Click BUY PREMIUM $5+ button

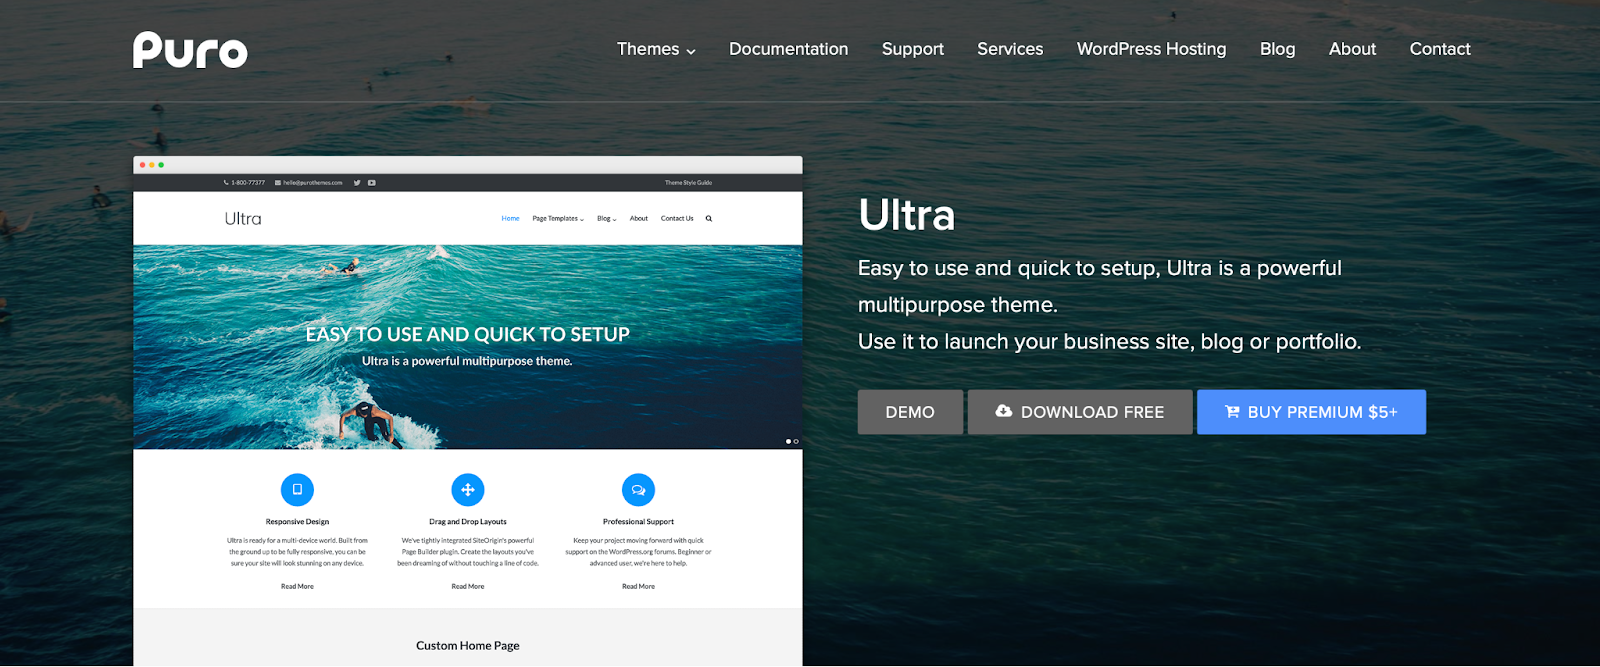[1311, 412]
